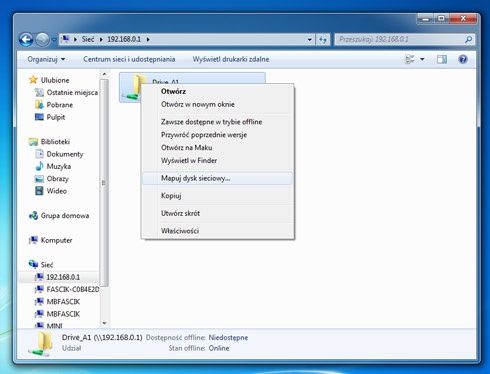
Task: Open Dokumenty library in sidebar
Action: pyautogui.click(x=59, y=154)
